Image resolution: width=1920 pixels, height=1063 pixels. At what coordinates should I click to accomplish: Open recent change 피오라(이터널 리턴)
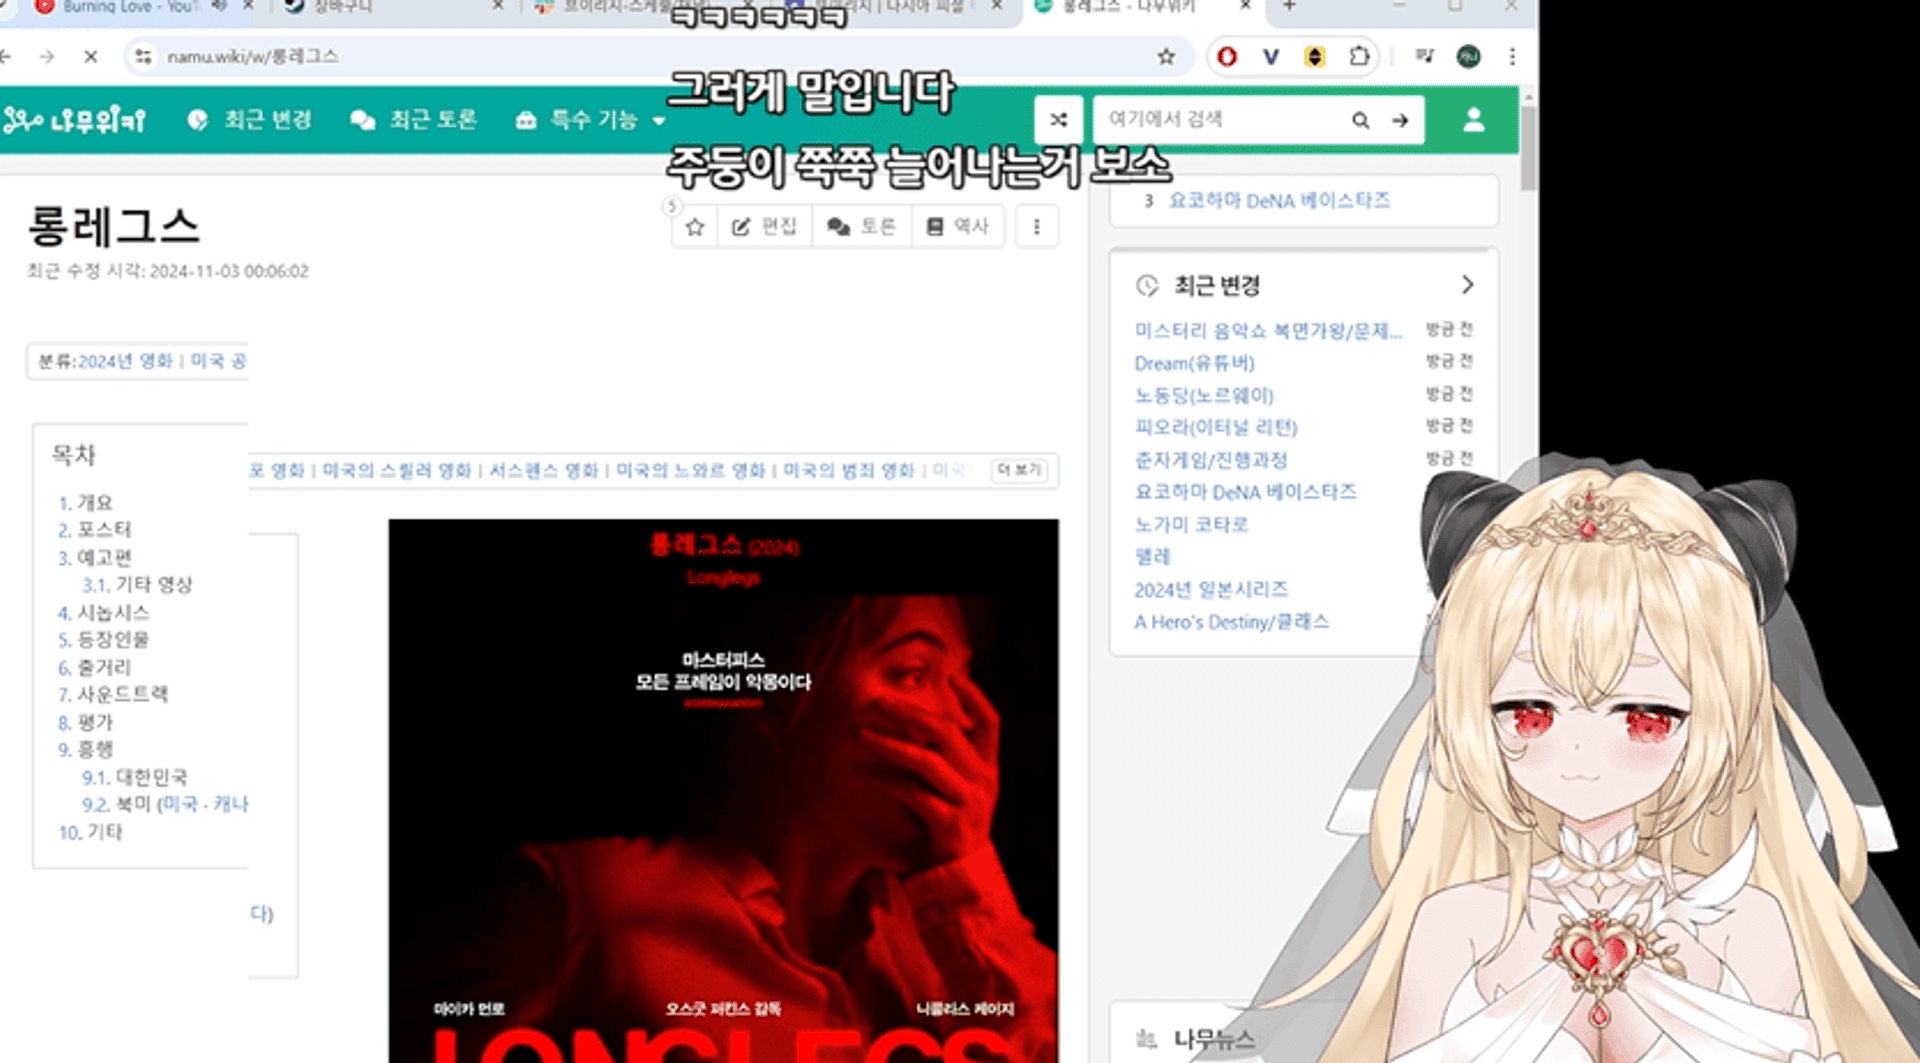[x=1215, y=428]
